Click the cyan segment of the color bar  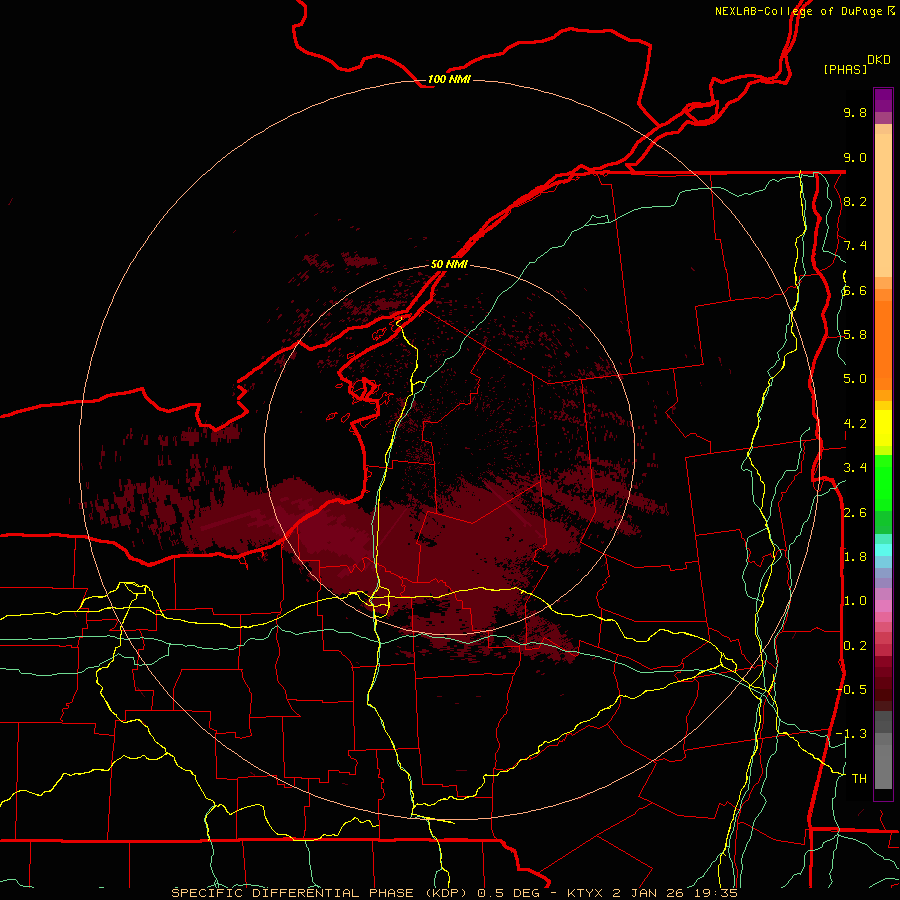883,549
